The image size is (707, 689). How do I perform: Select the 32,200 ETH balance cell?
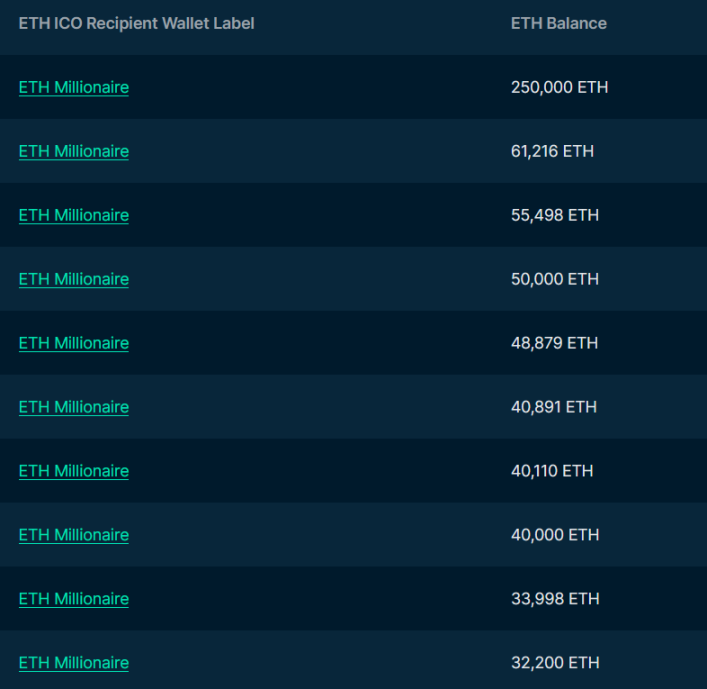[554, 663]
